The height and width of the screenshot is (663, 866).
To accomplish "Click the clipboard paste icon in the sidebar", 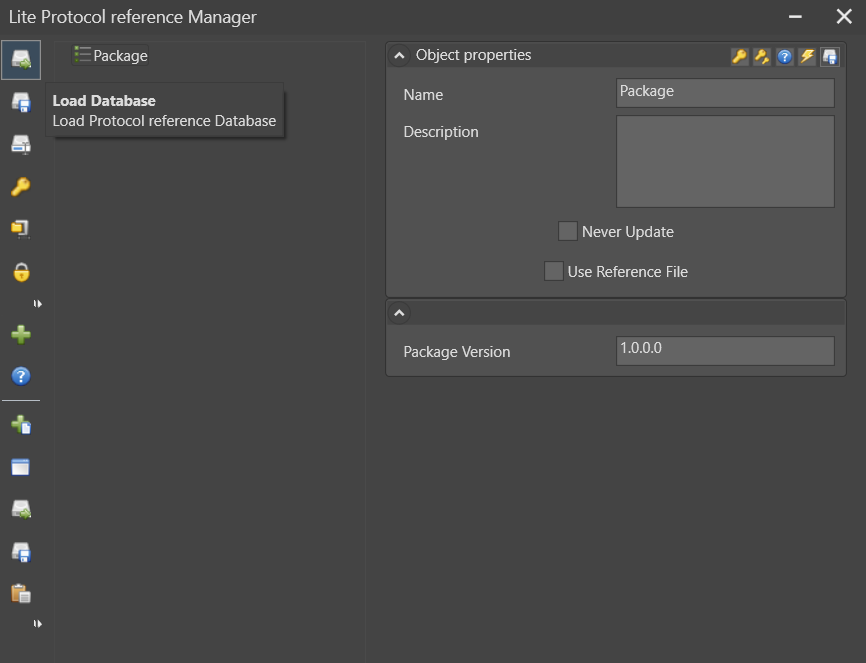I will point(21,593).
